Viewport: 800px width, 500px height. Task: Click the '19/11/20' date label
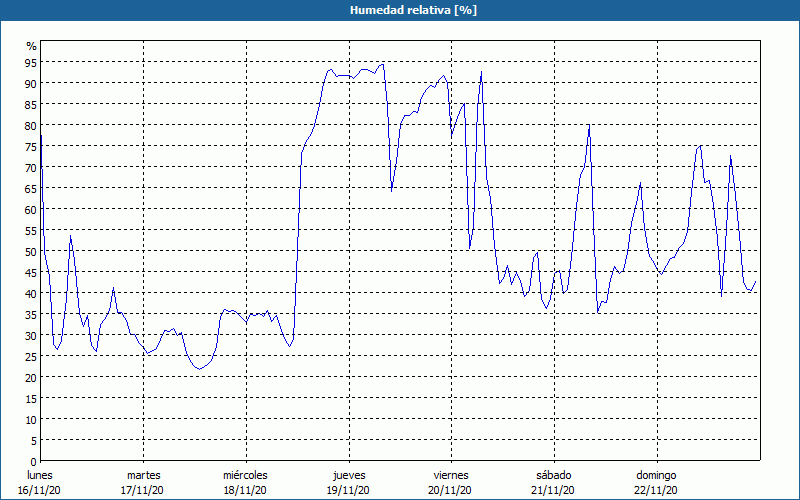348,490
